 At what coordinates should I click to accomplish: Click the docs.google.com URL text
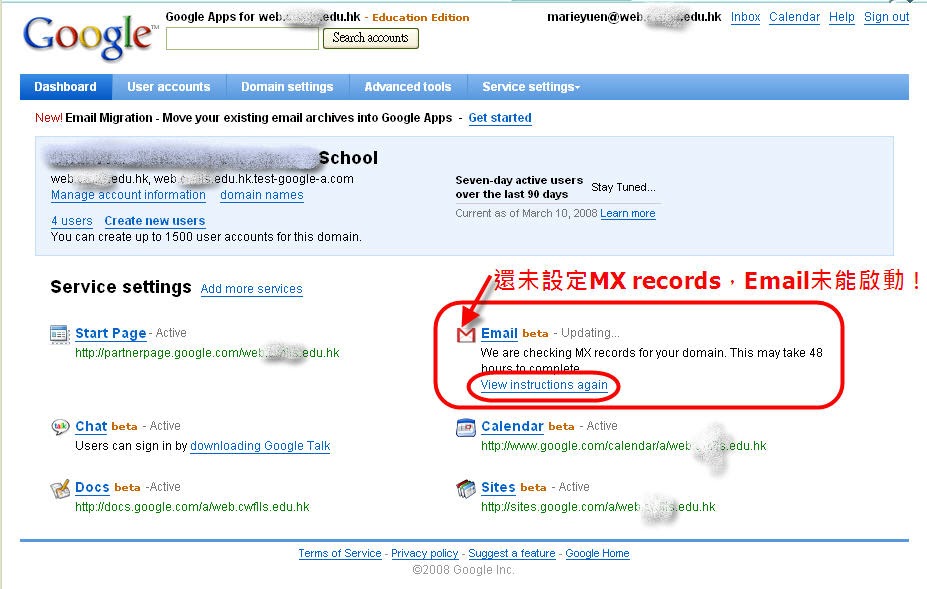coord(192,507)
